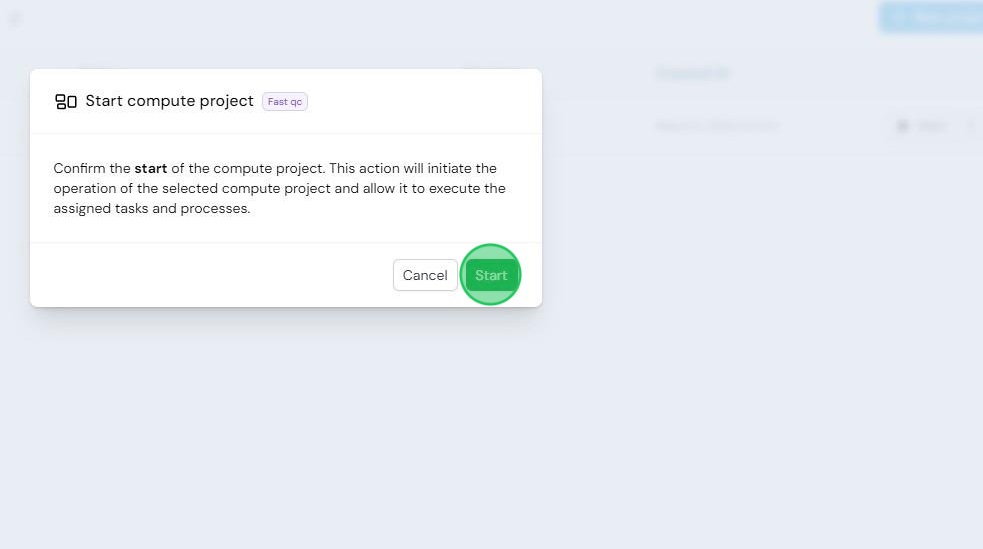983x549 pixels.
Task: Click the blurred more-options icon at right edge
Action: pos(970,126)
